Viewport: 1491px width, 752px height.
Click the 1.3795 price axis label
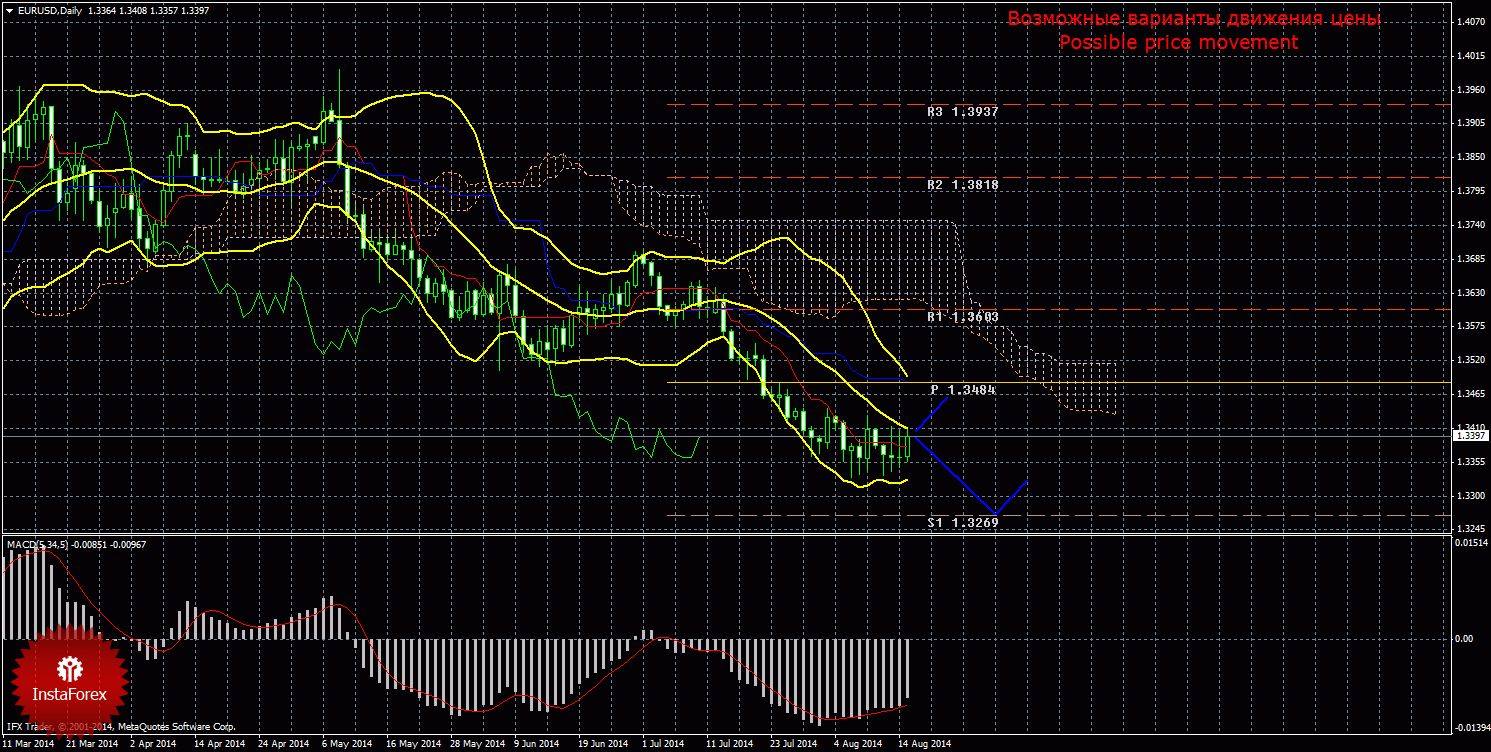coord(1471,191)
